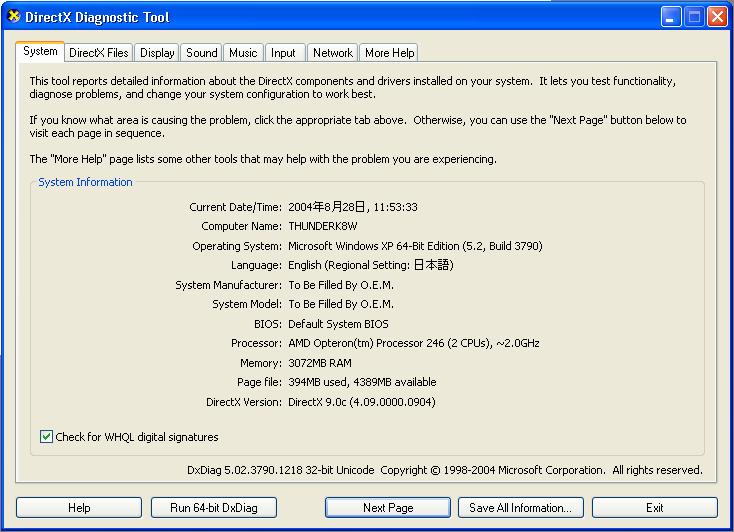The image size is (734, 532).
Task: Minimize the DirectX Diagnostic Tool window
Action: point(670,17)
